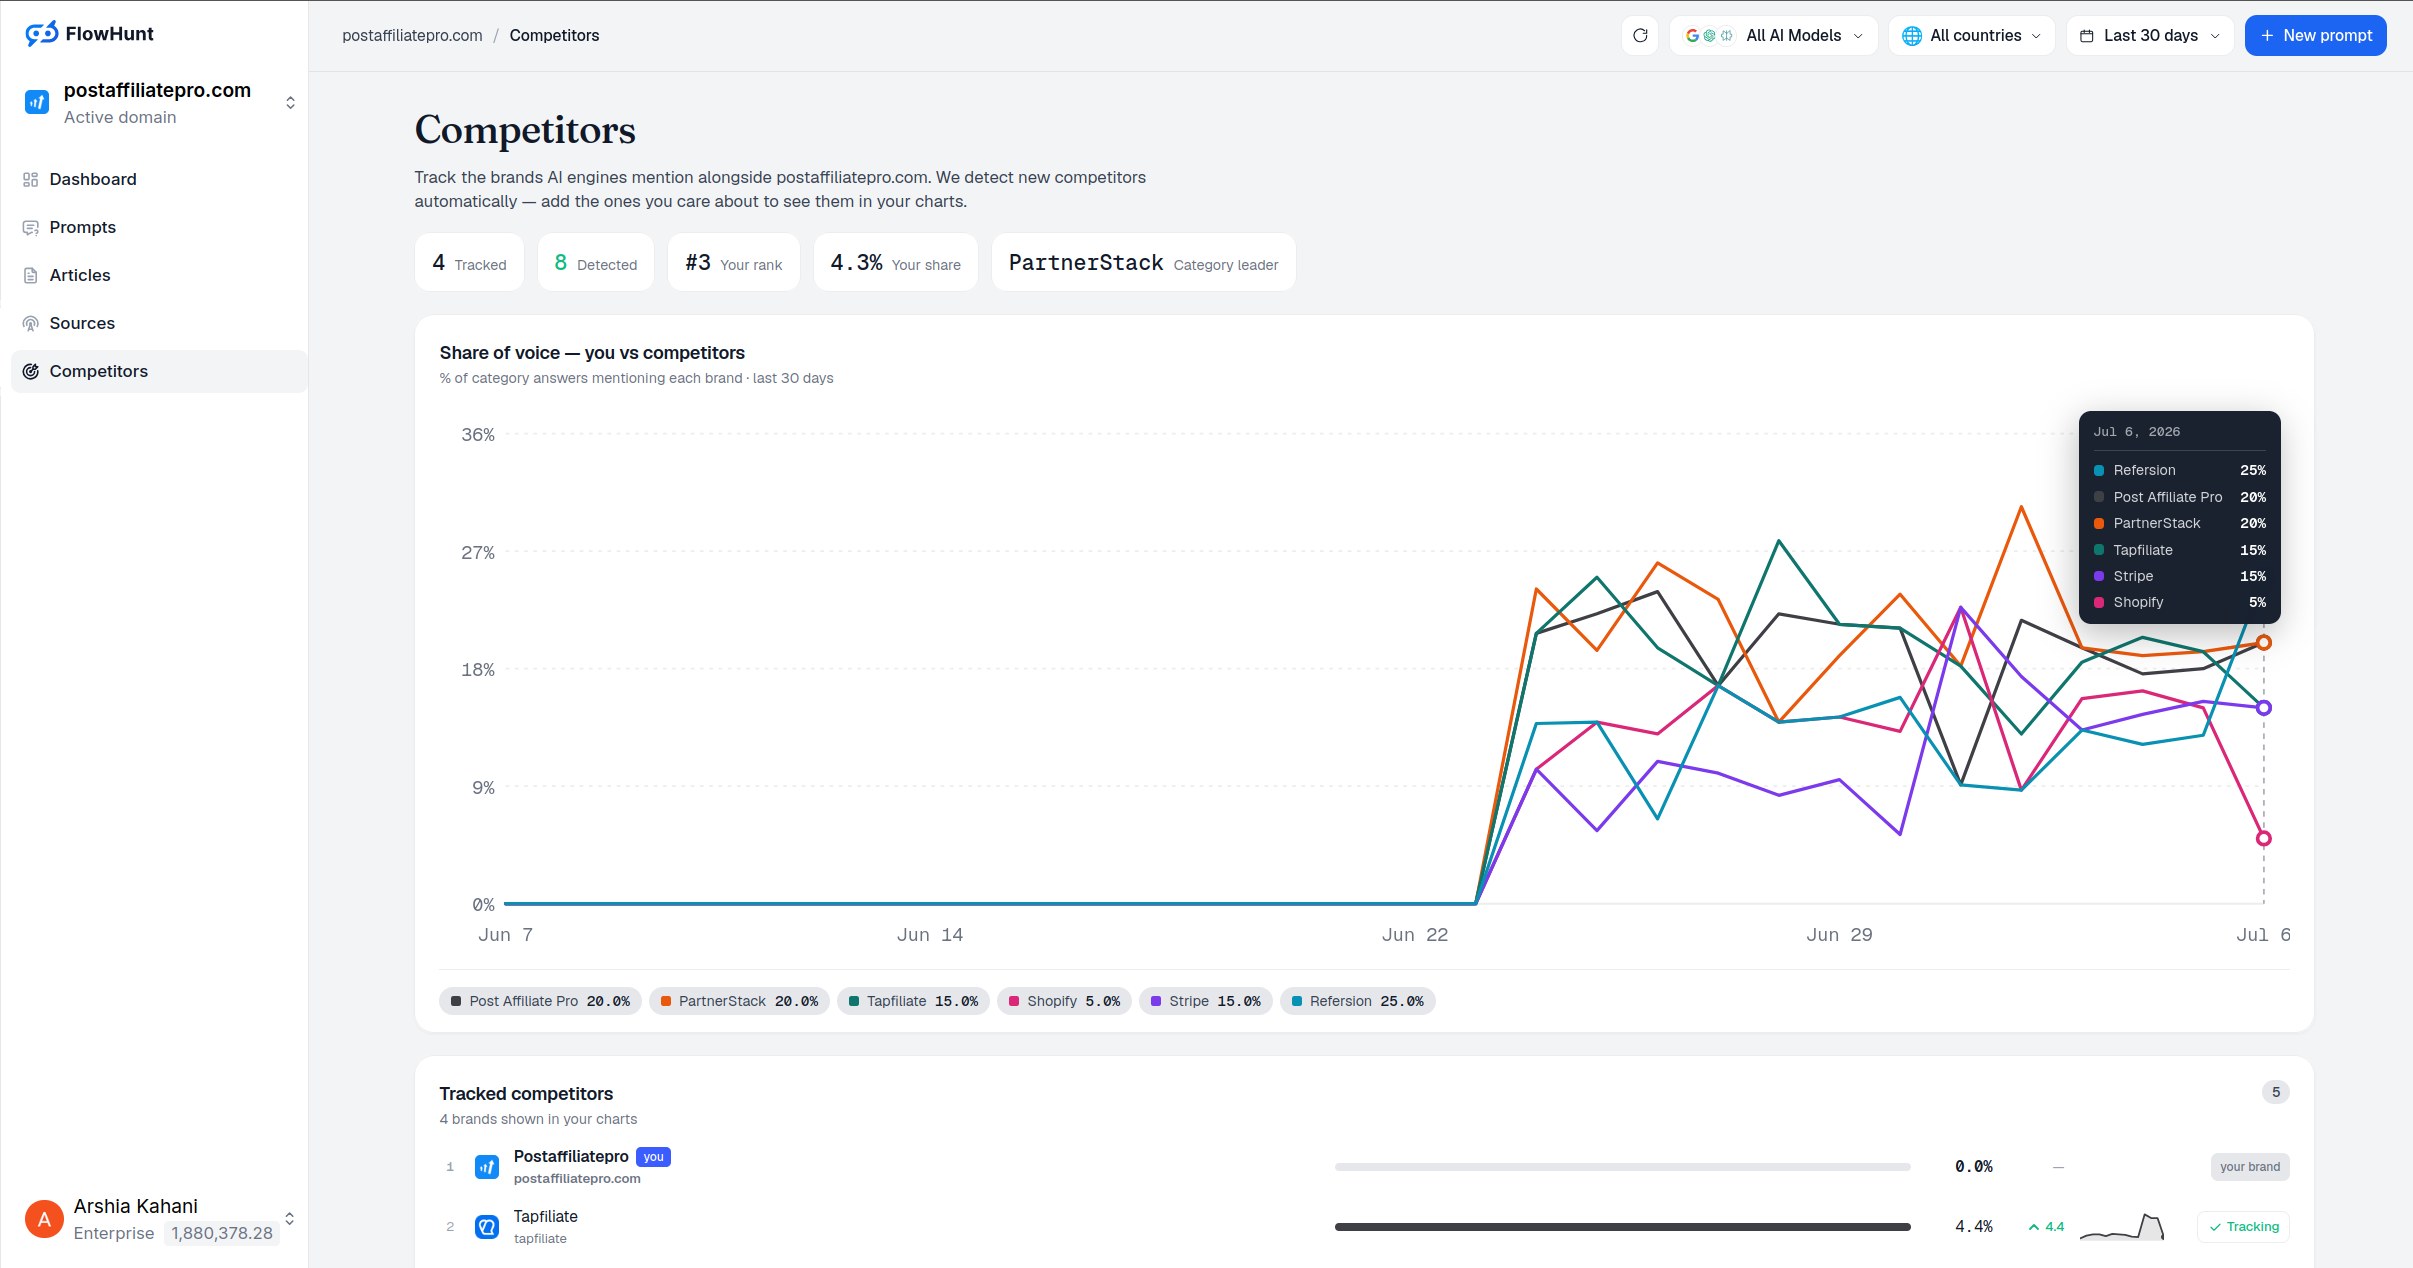This screenshot has width=2413, height=1268.
Task: Toggle Shopify 5.0% legend chip
Action: click(x=1064, y=1001)
